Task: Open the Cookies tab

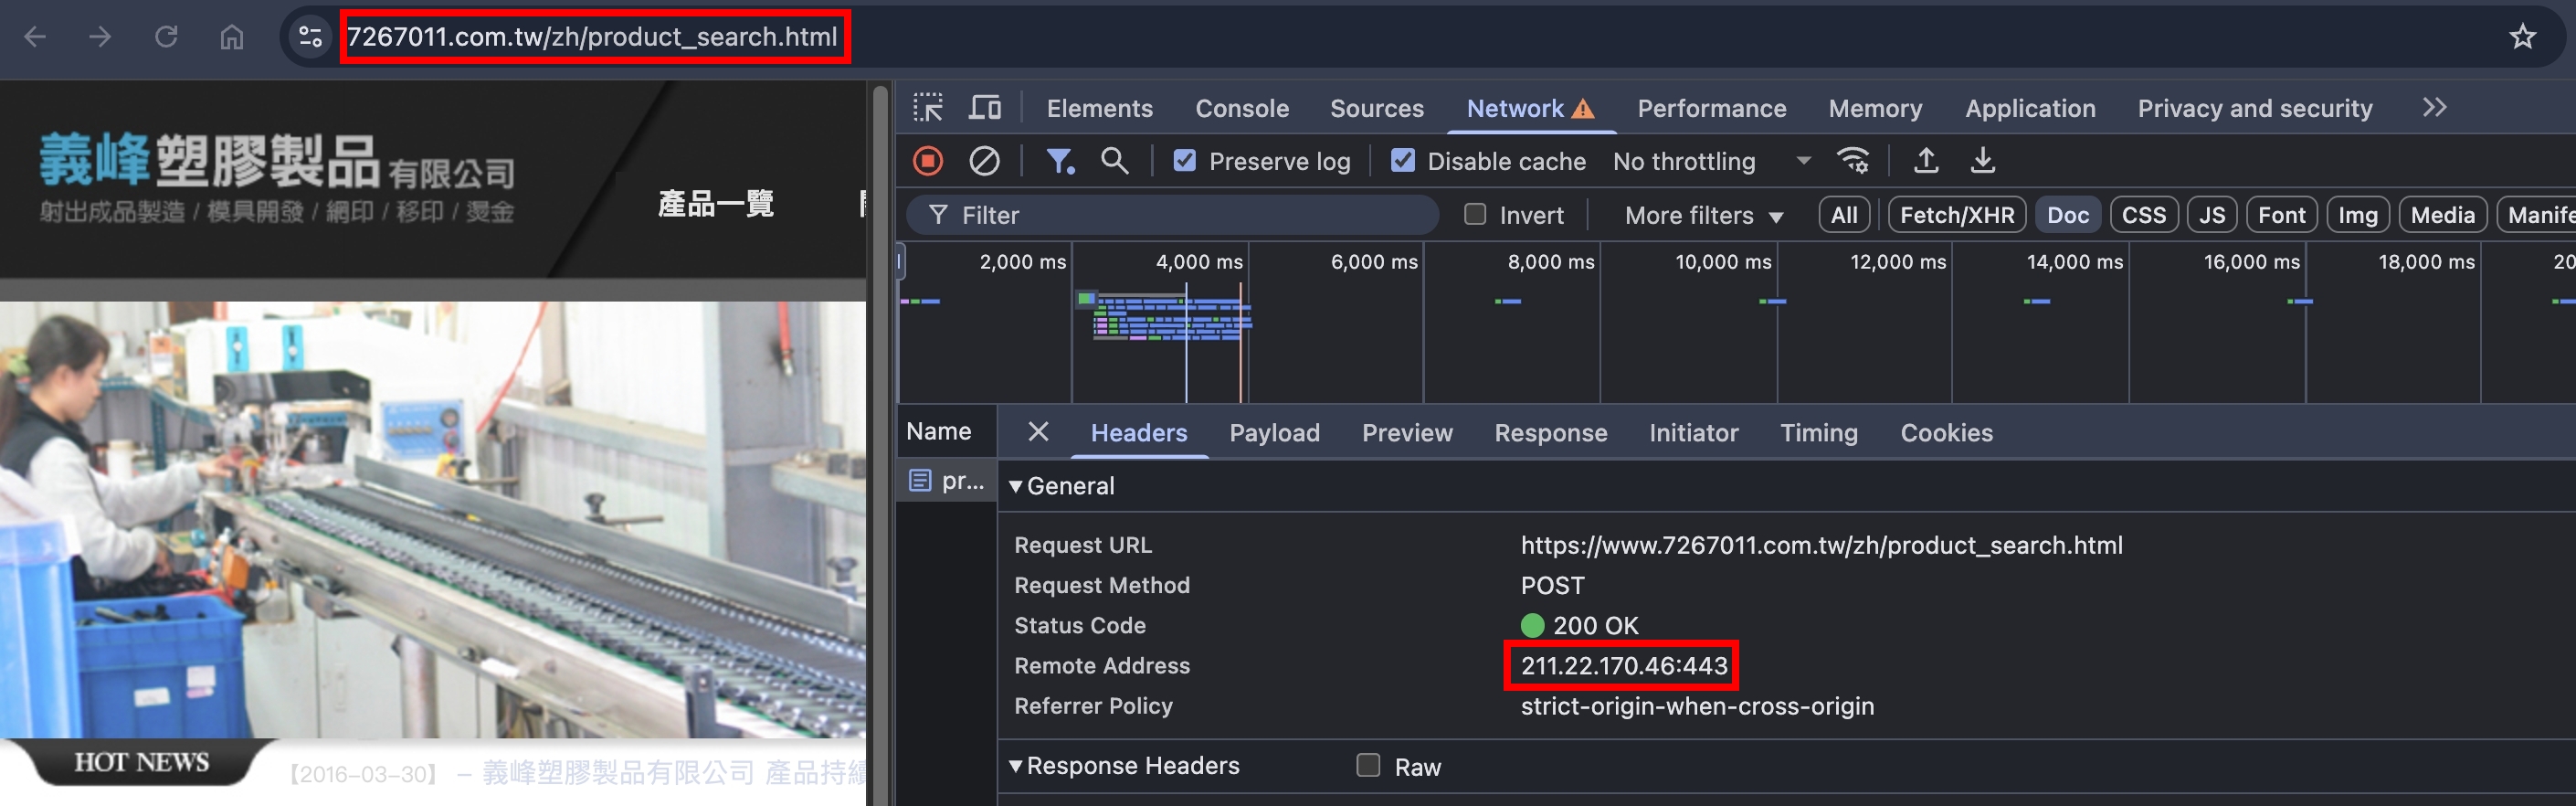Action: pyautogui.click(x=1947, y=433)
